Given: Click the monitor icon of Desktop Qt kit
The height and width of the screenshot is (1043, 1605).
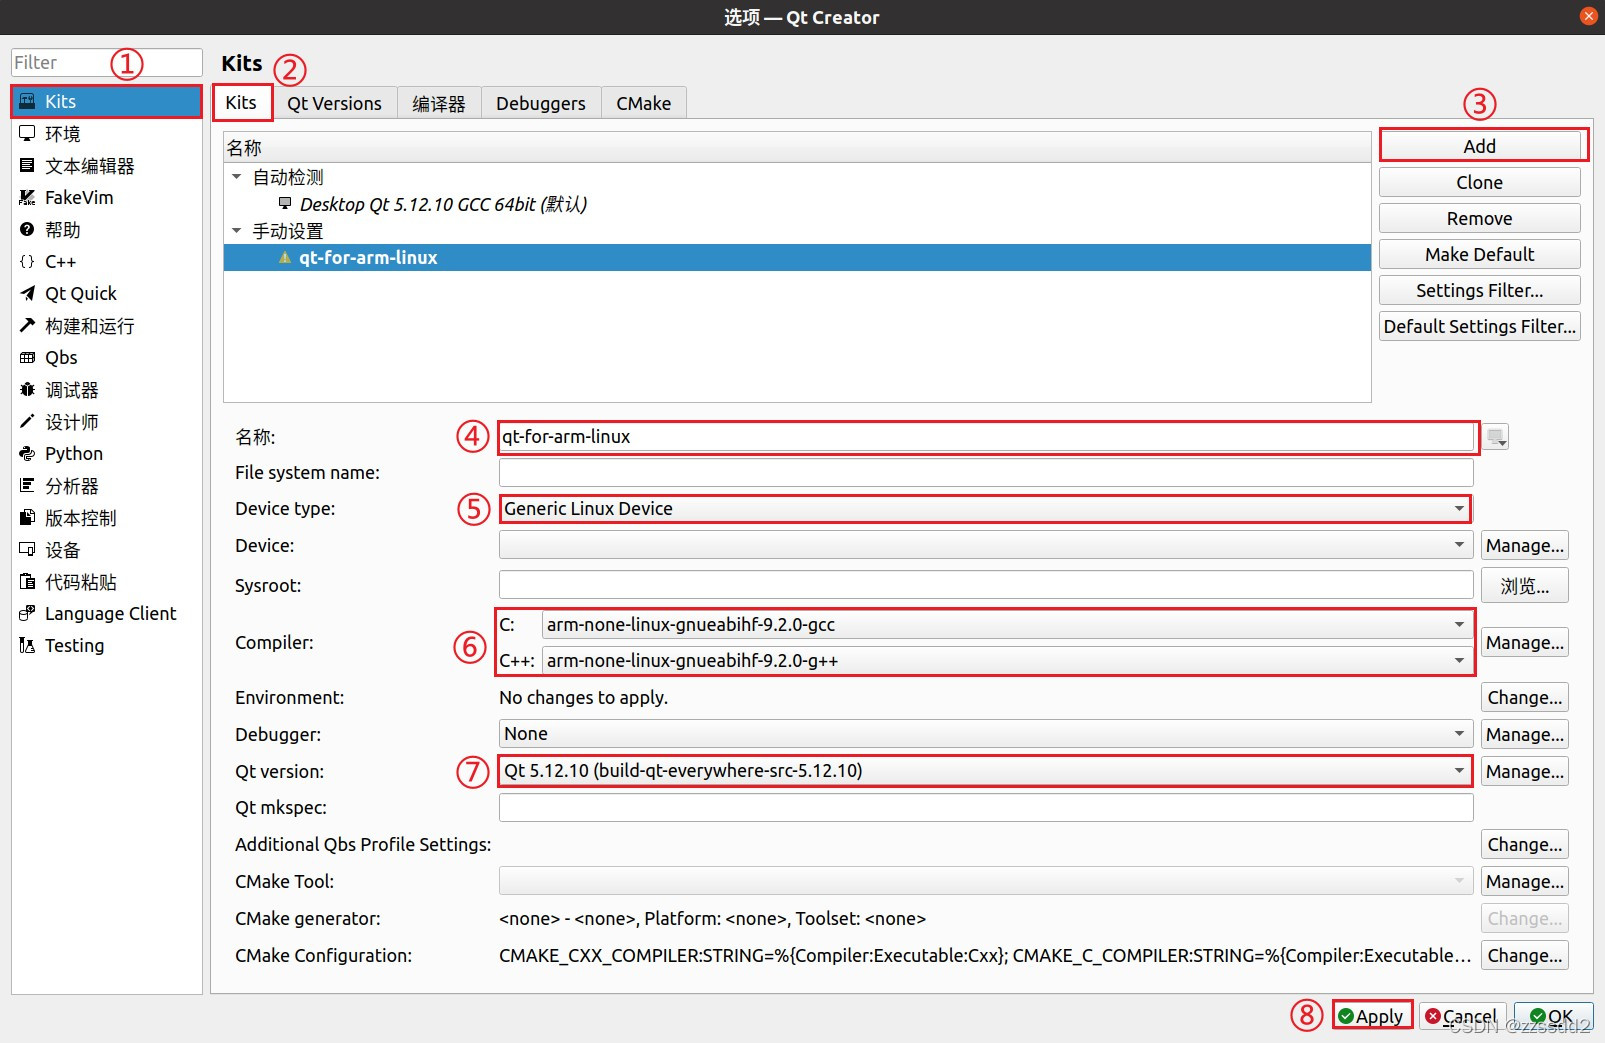Looking at the screenshot, I should coord(285,203).
